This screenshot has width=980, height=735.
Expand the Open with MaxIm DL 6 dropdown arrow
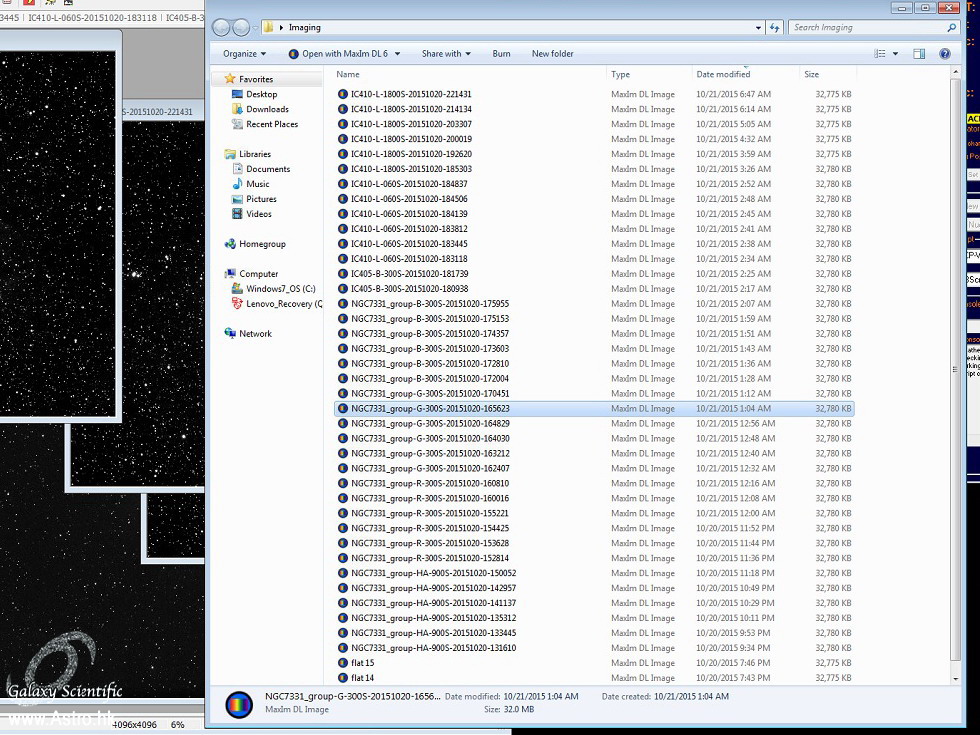point(397,54)
